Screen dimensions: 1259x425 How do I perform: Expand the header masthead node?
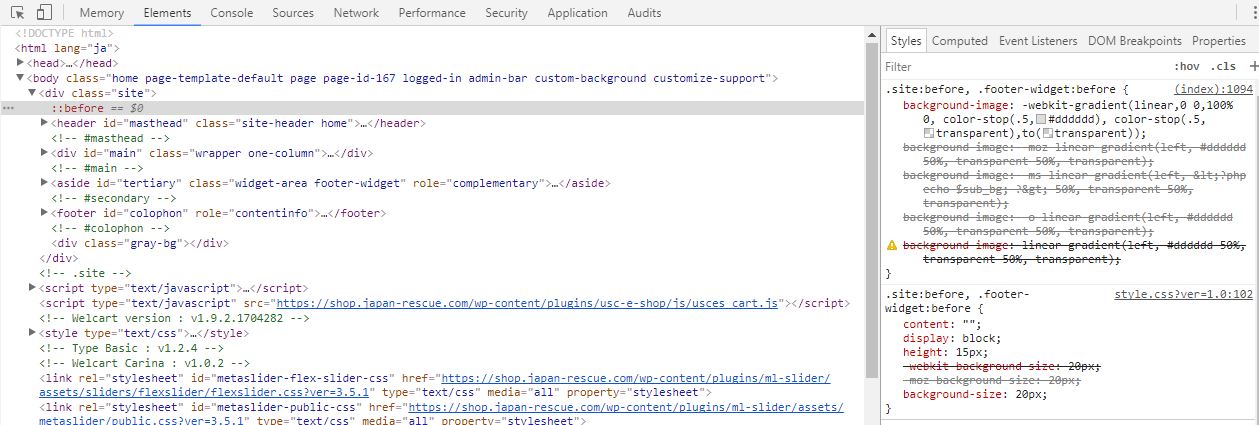click(44, 123)
